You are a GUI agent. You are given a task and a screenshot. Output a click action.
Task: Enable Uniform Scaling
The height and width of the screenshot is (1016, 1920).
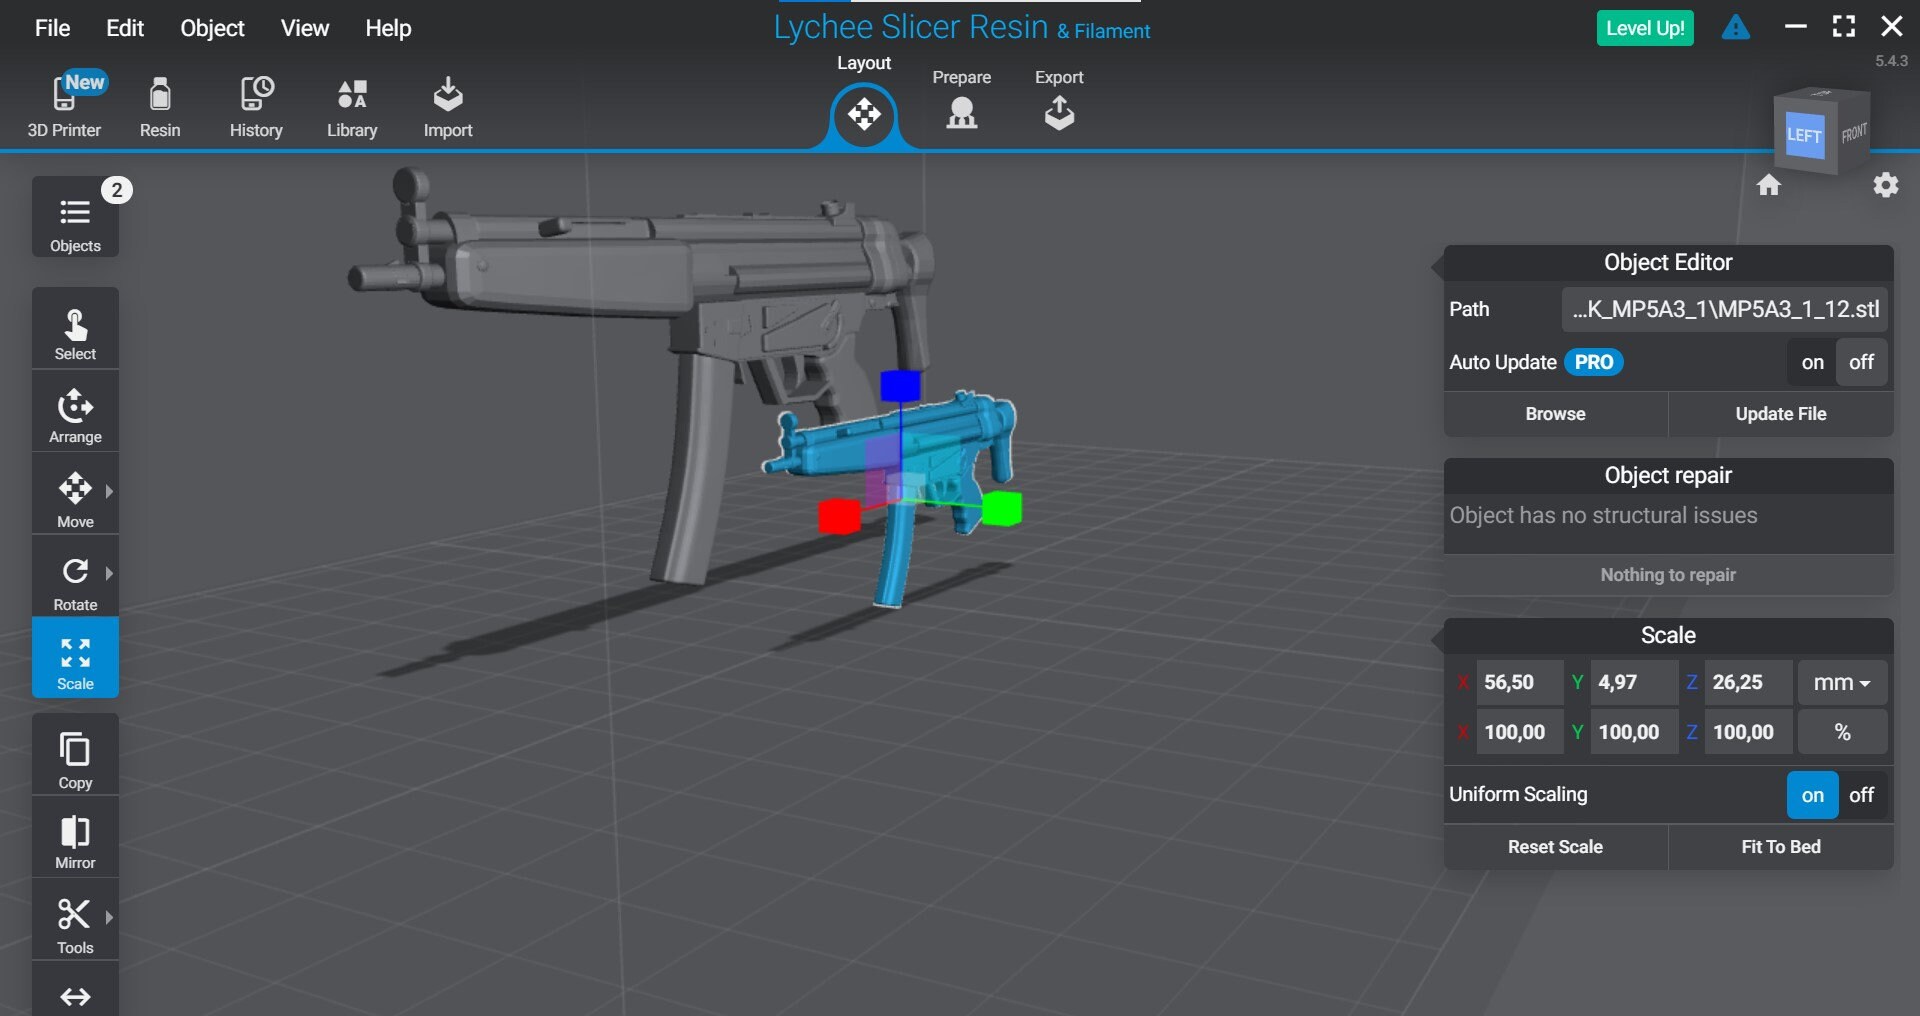[1813, 794]
